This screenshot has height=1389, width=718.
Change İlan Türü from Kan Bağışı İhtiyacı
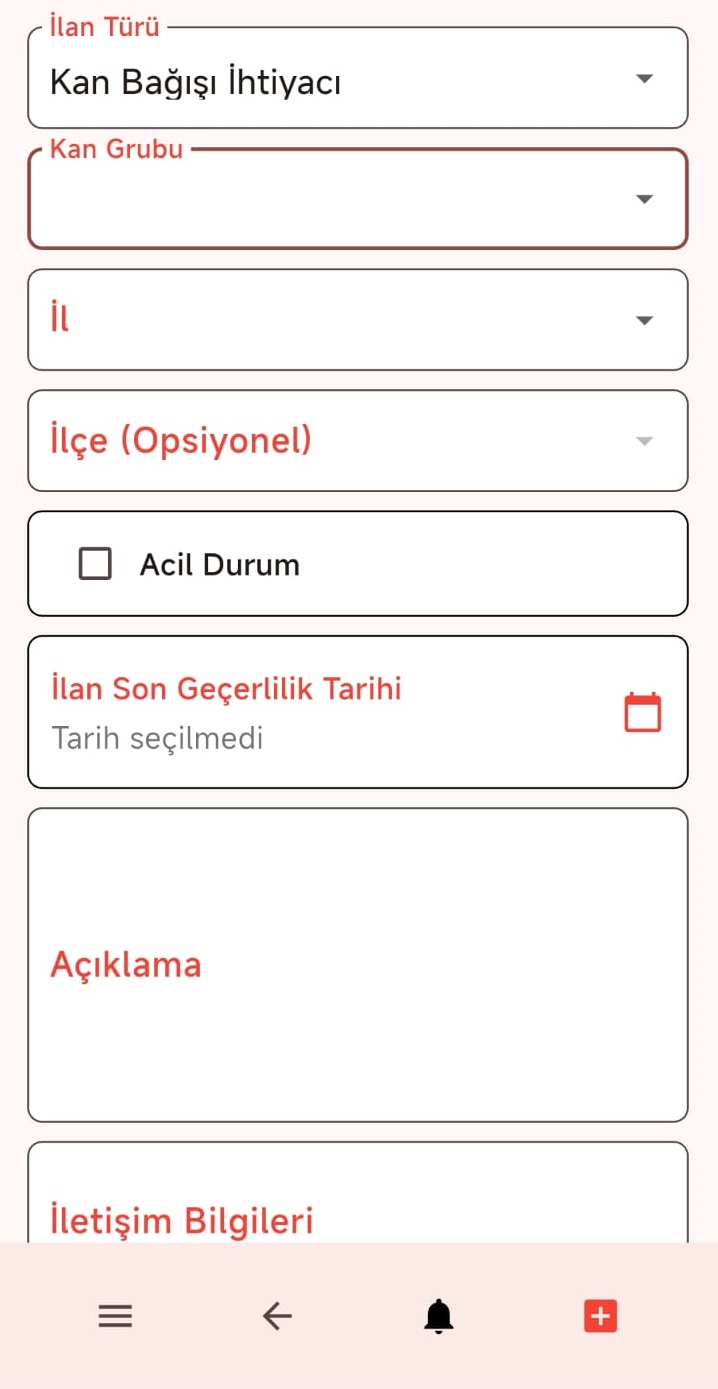358,77
